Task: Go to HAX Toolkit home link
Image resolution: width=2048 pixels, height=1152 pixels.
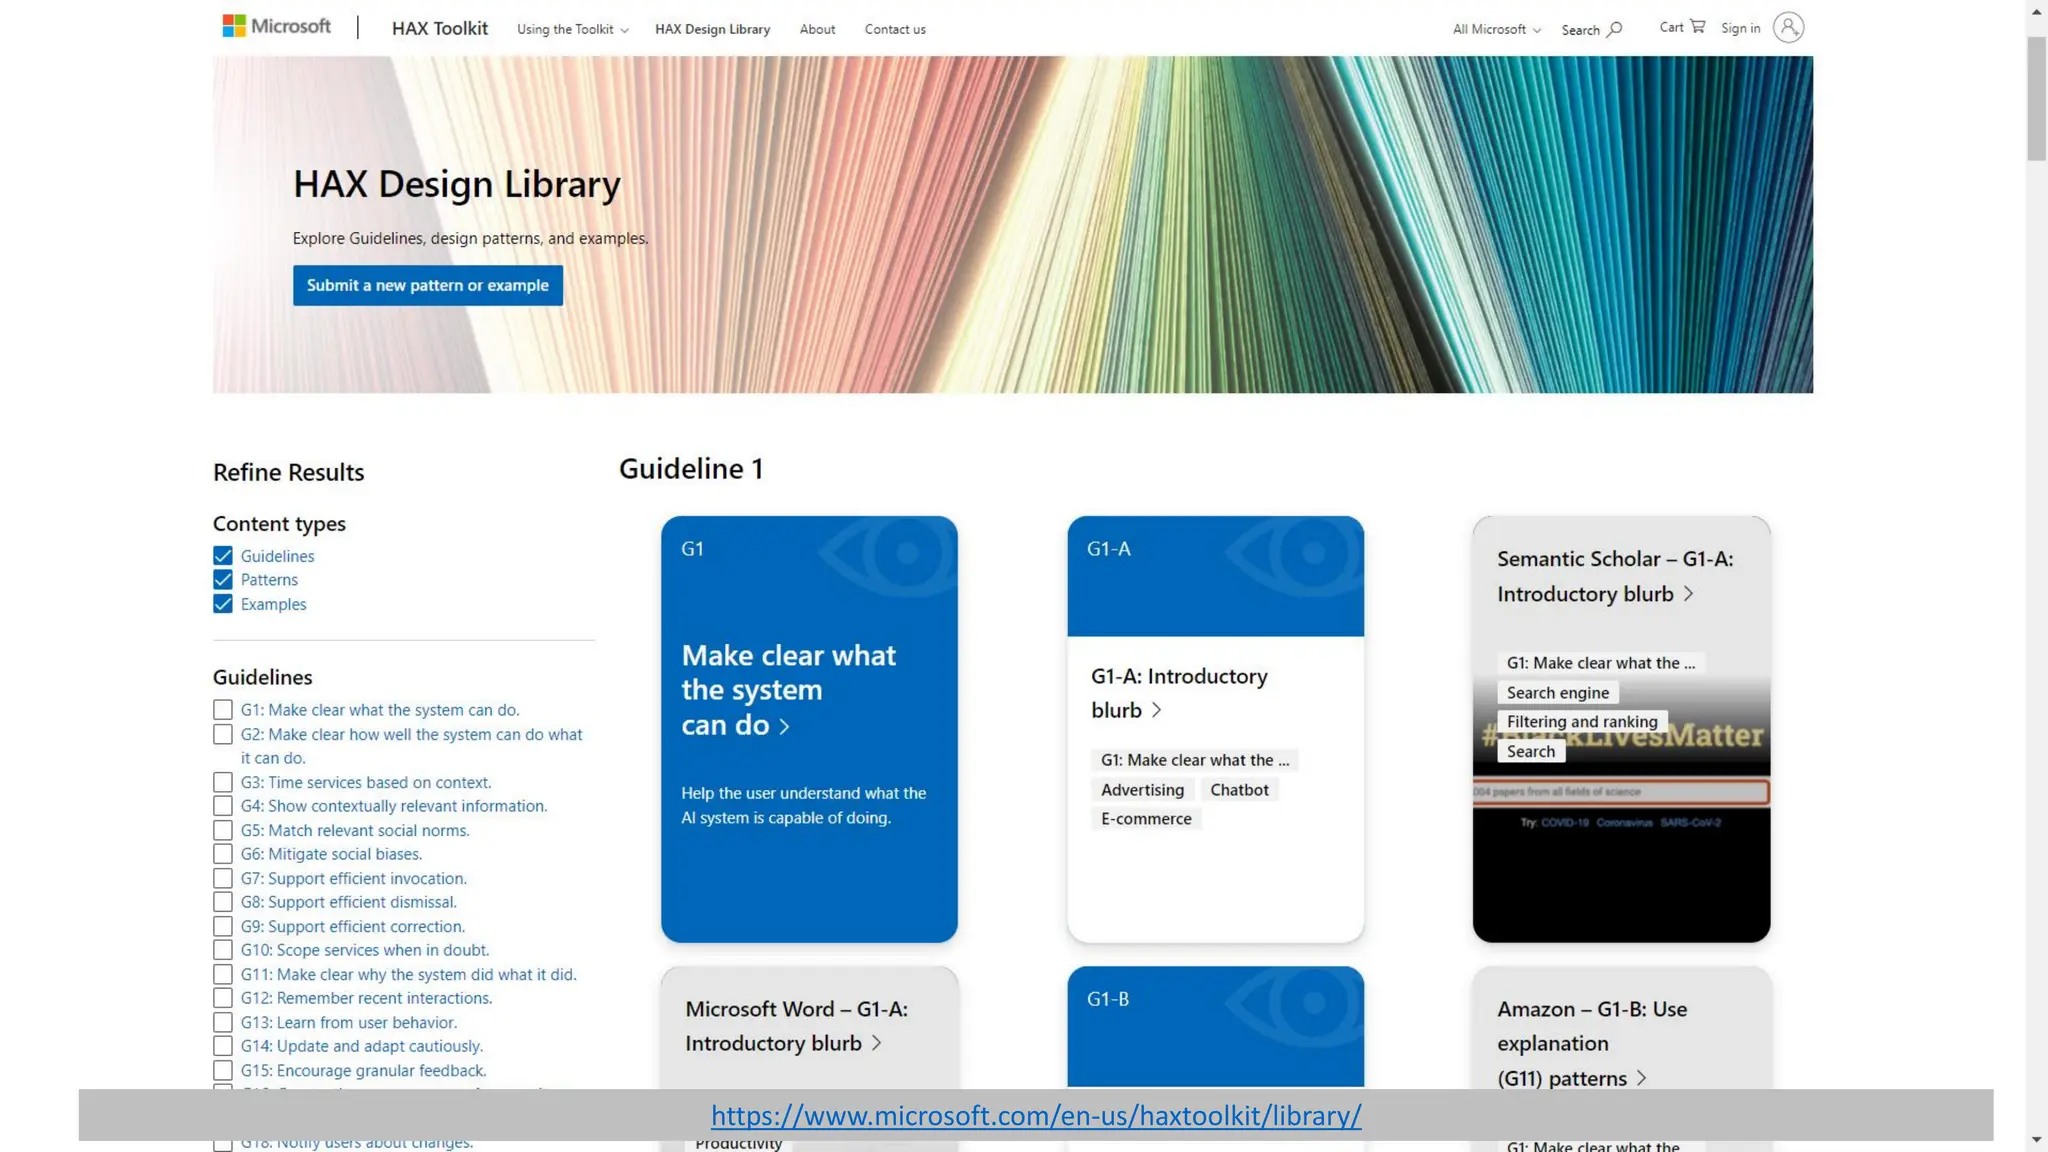Action: click(x=440, y=28)
